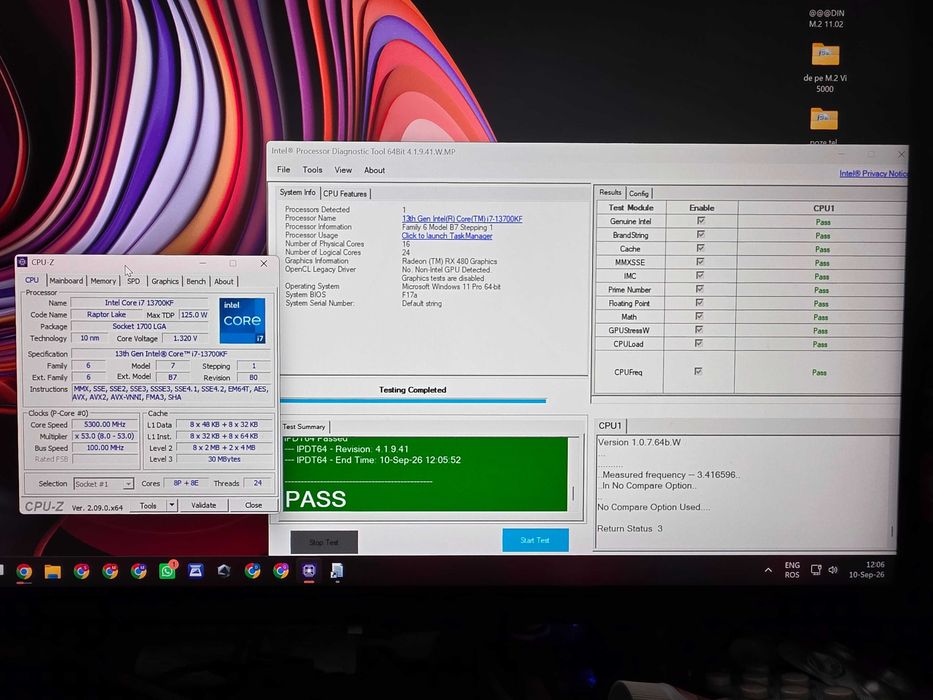Click the volume speaker icon in the system tray
933x700 pixels.
[x=833, y=570]
